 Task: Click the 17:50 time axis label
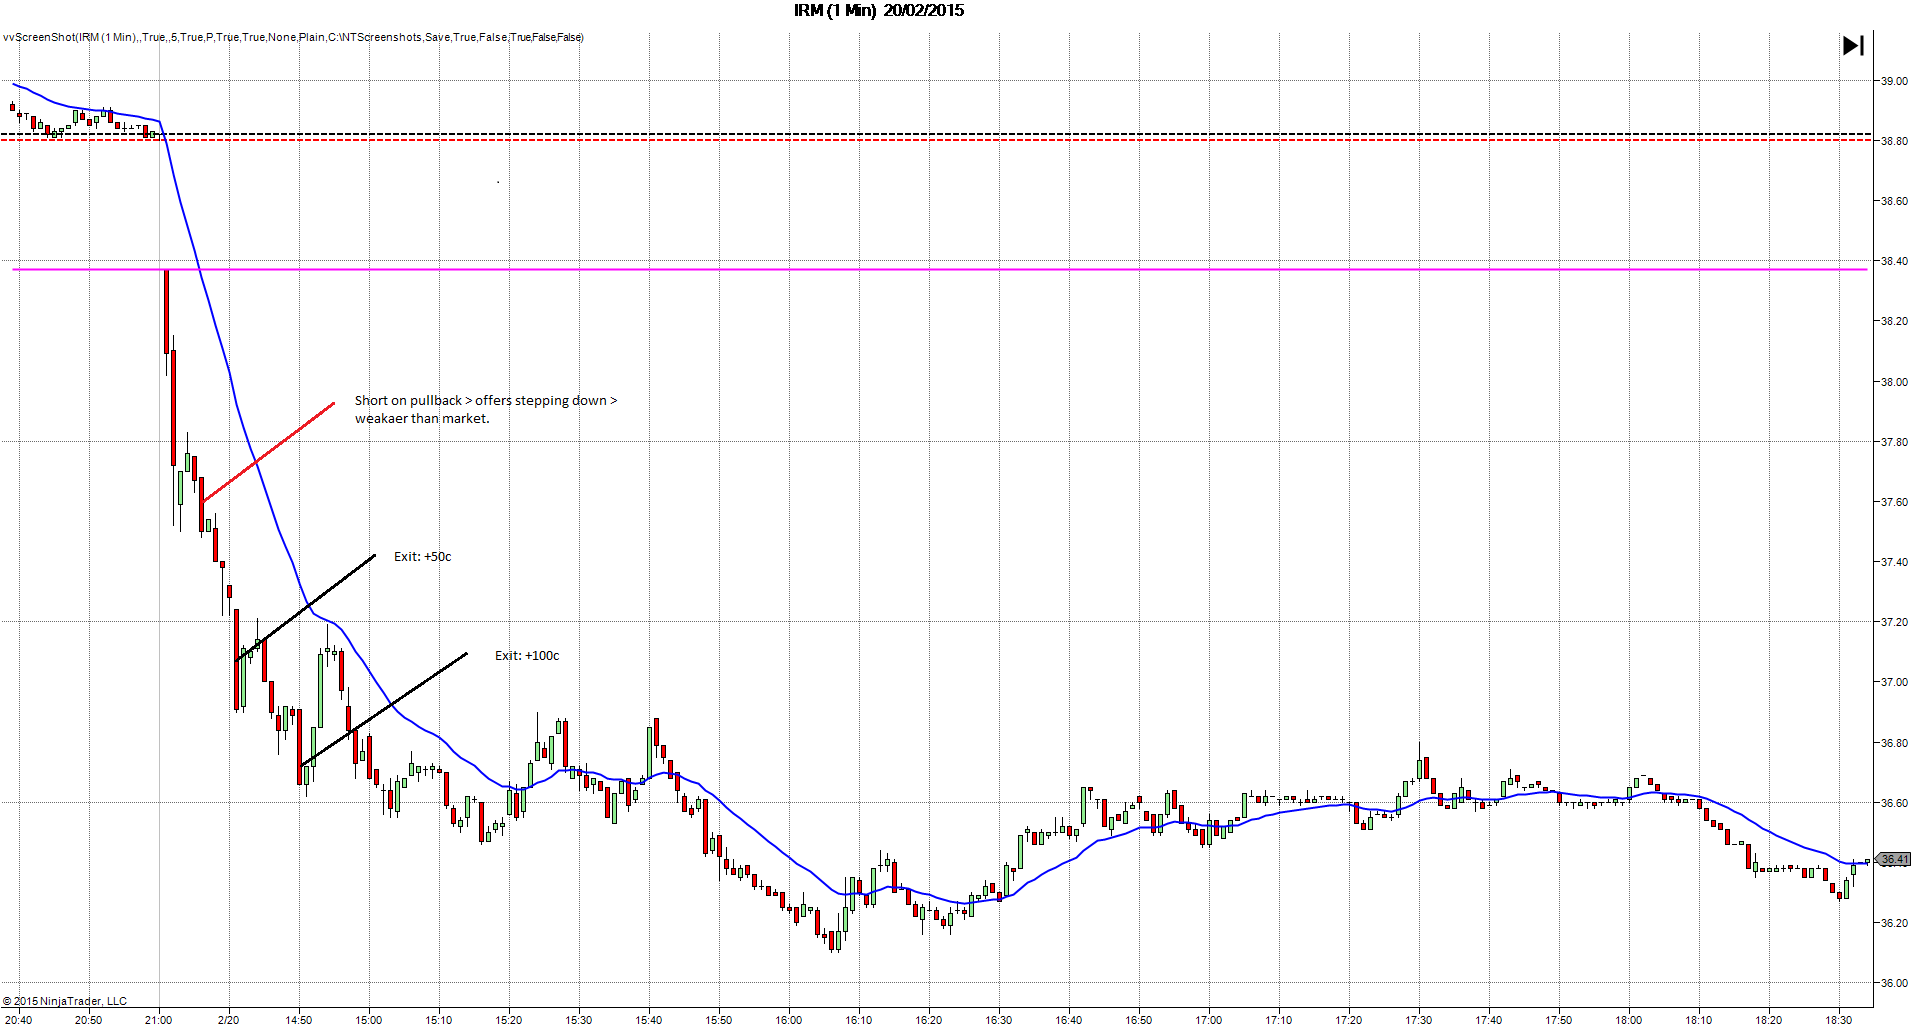1558,1020
